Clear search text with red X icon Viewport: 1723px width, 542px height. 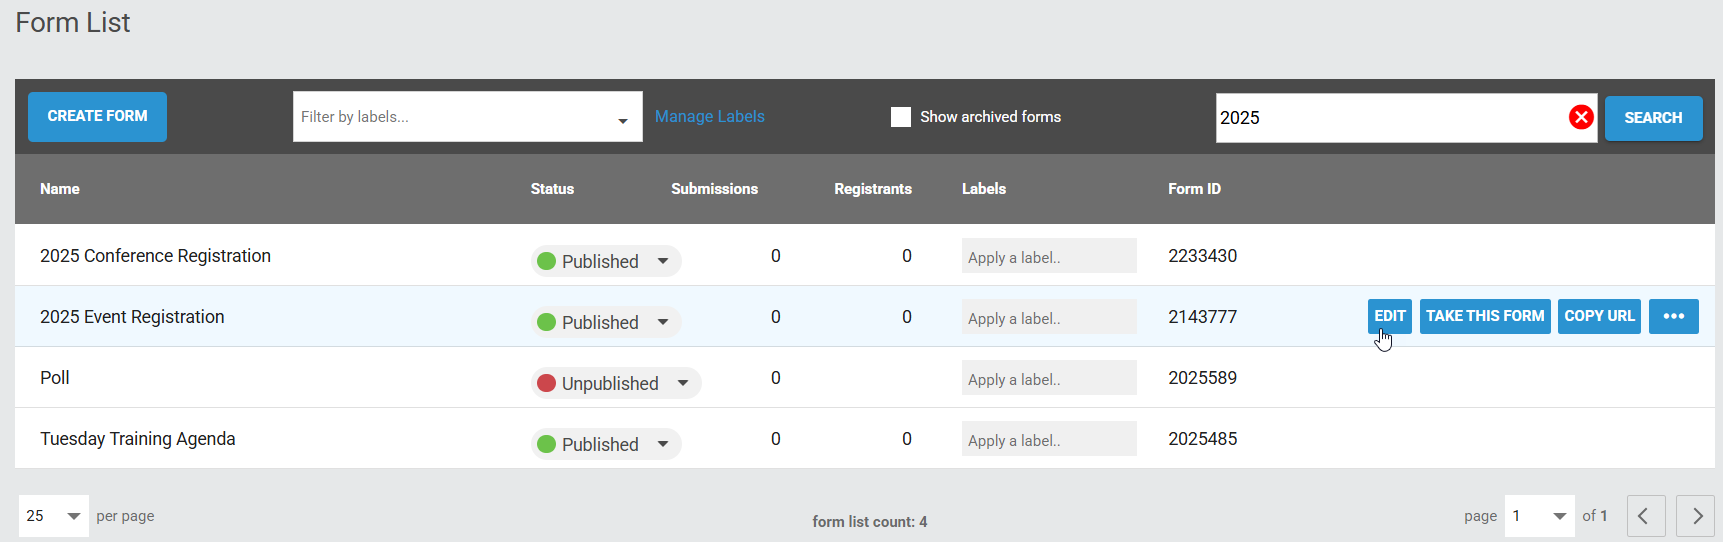tap(1581, 117)
